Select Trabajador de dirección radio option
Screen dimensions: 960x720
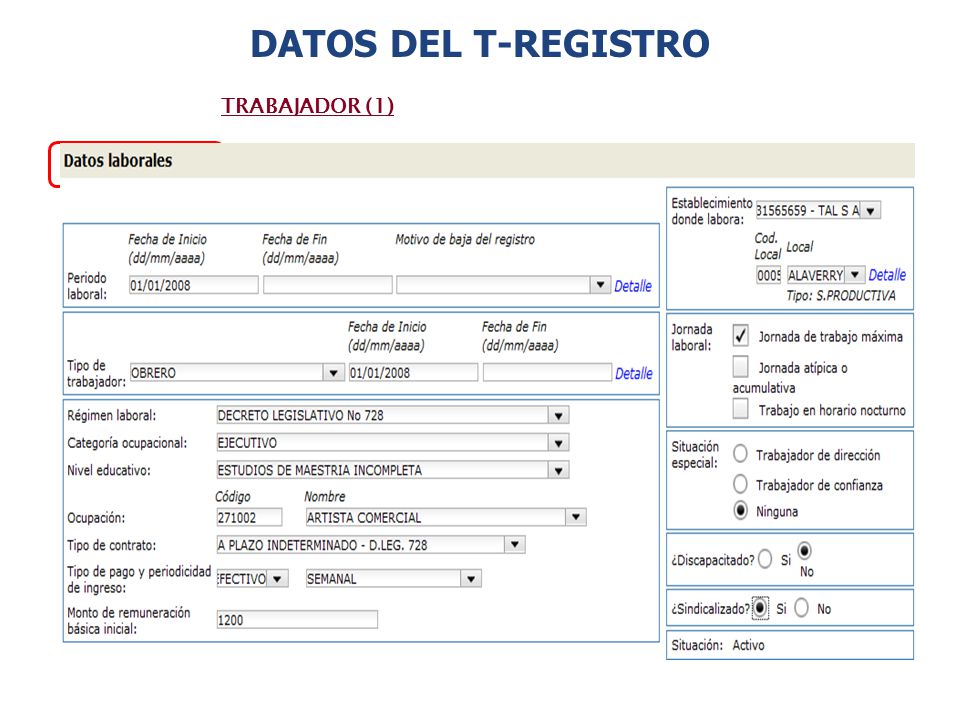pos(740,454)
